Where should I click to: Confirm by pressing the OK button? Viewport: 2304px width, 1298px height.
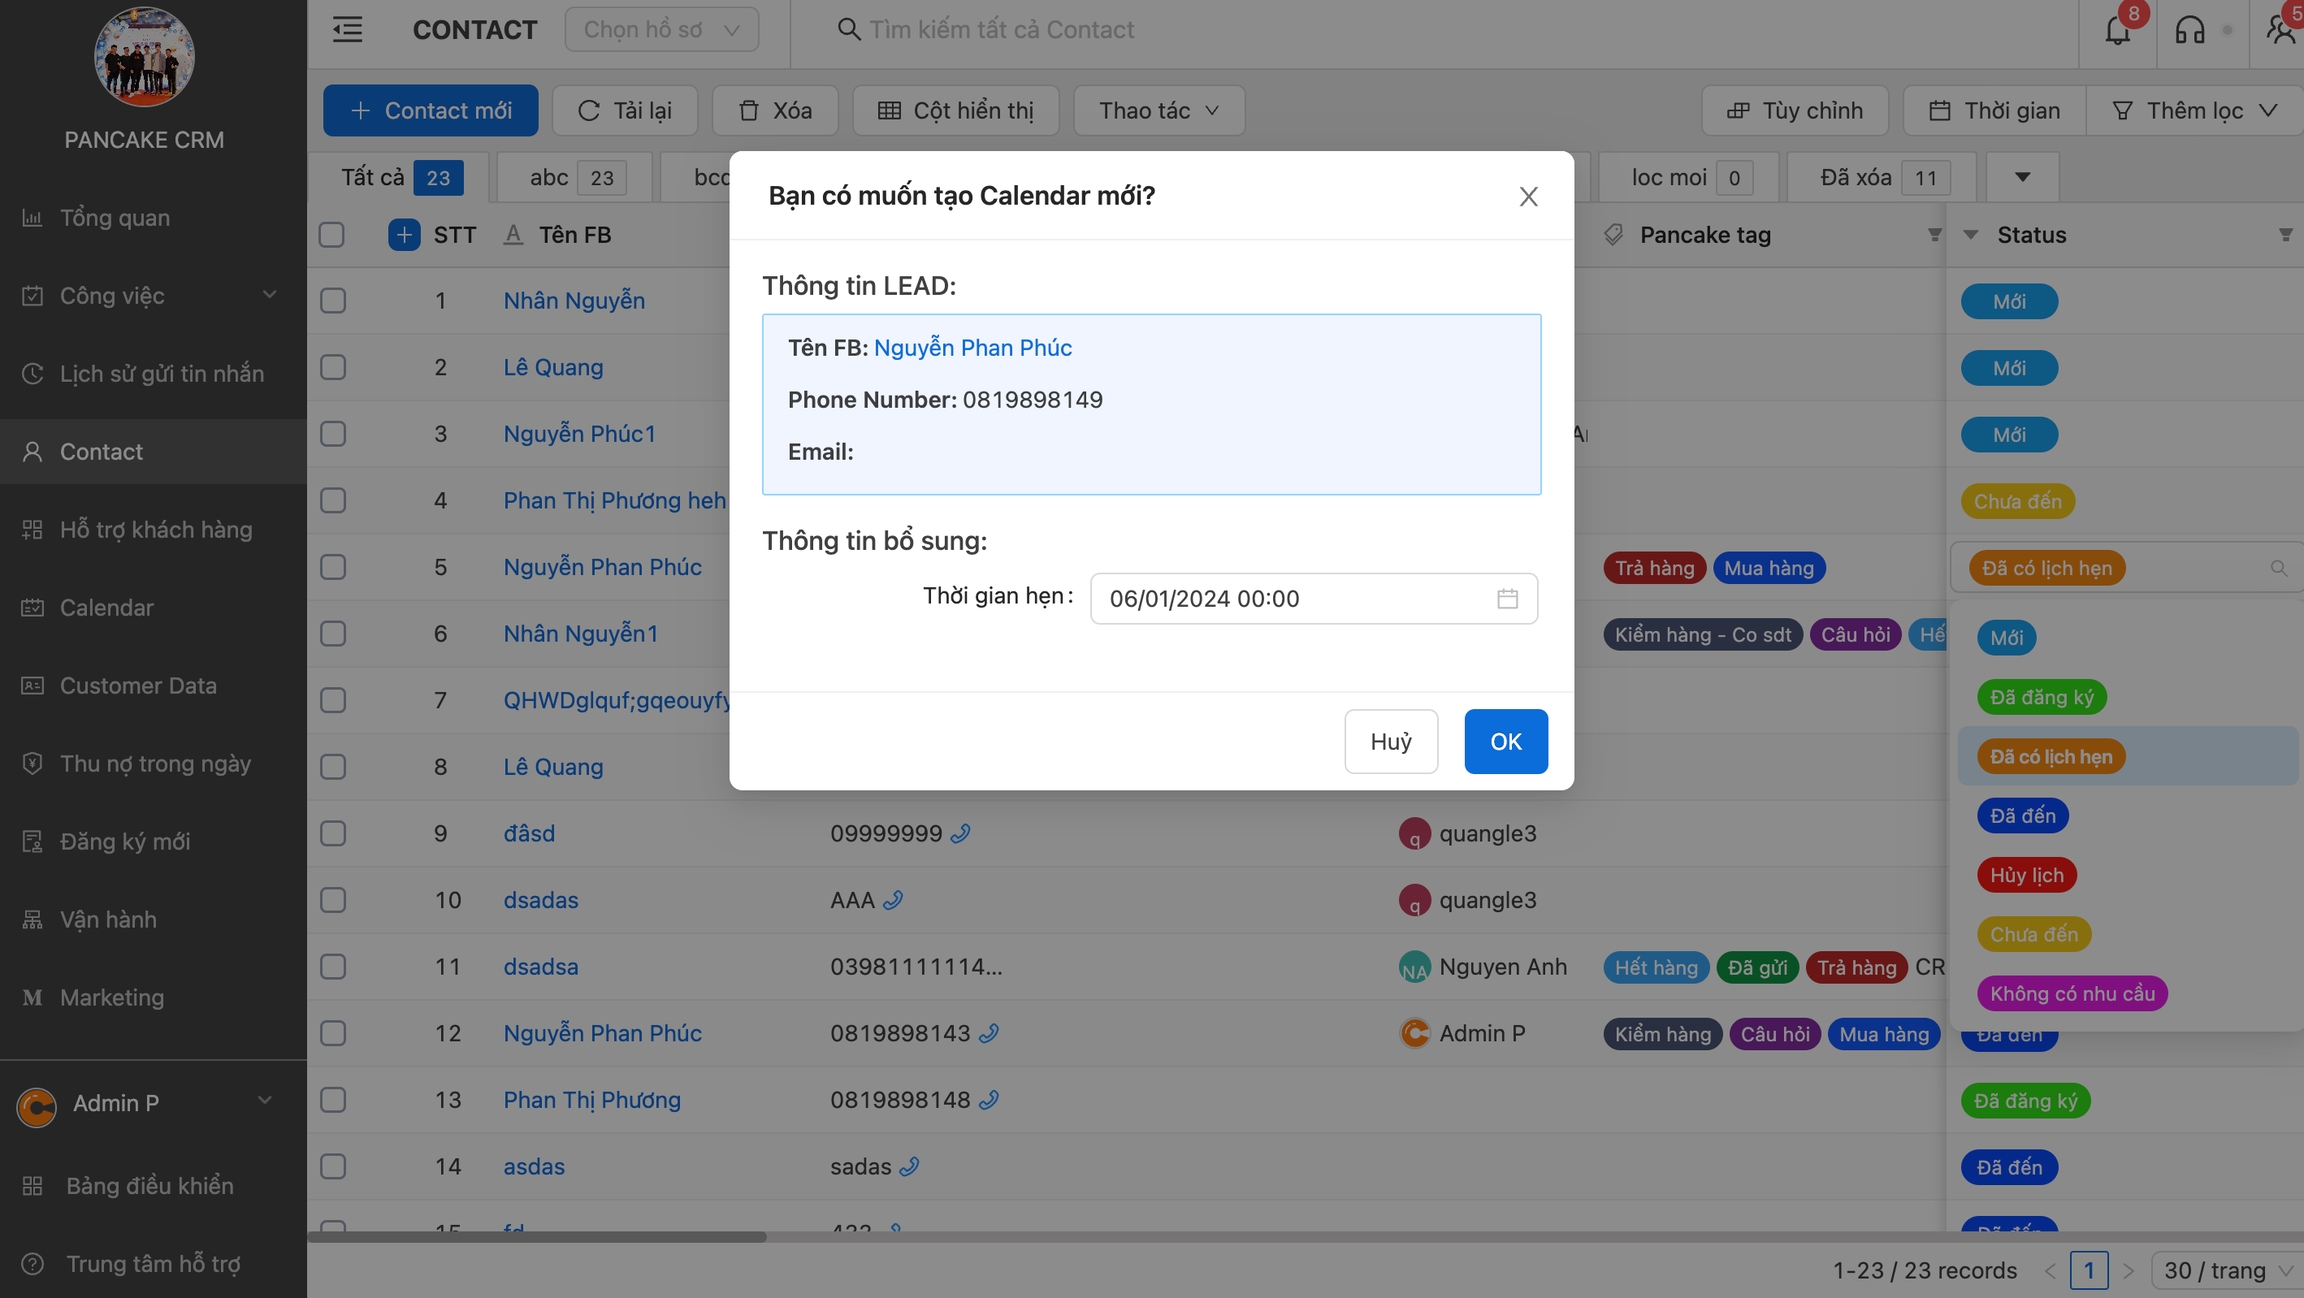[x=1505, y=741]
